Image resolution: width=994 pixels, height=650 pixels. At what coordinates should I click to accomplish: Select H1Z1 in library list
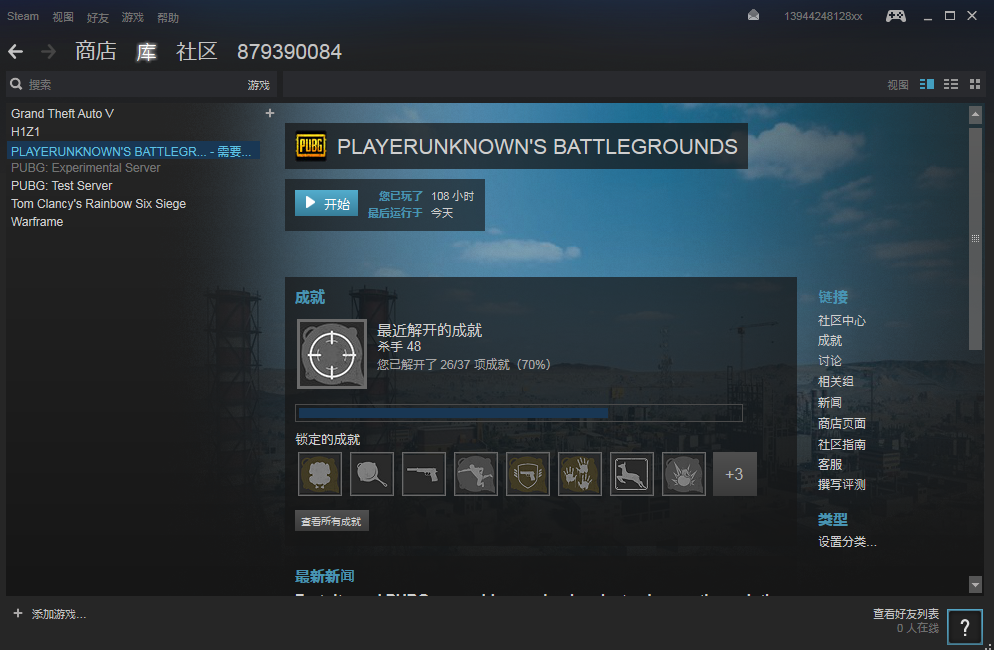[25, 131]
